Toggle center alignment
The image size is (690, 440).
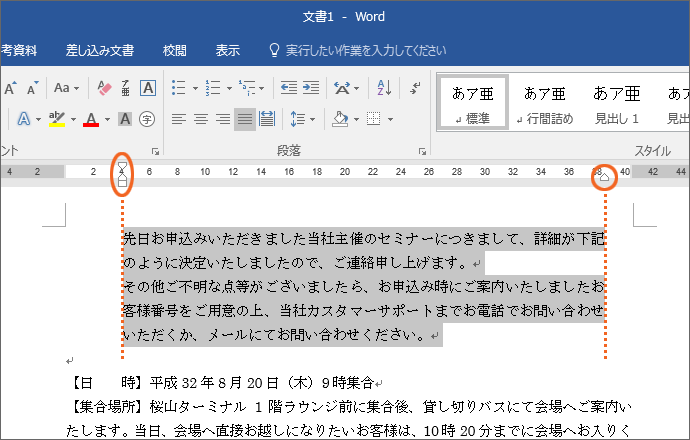(200, 119)
